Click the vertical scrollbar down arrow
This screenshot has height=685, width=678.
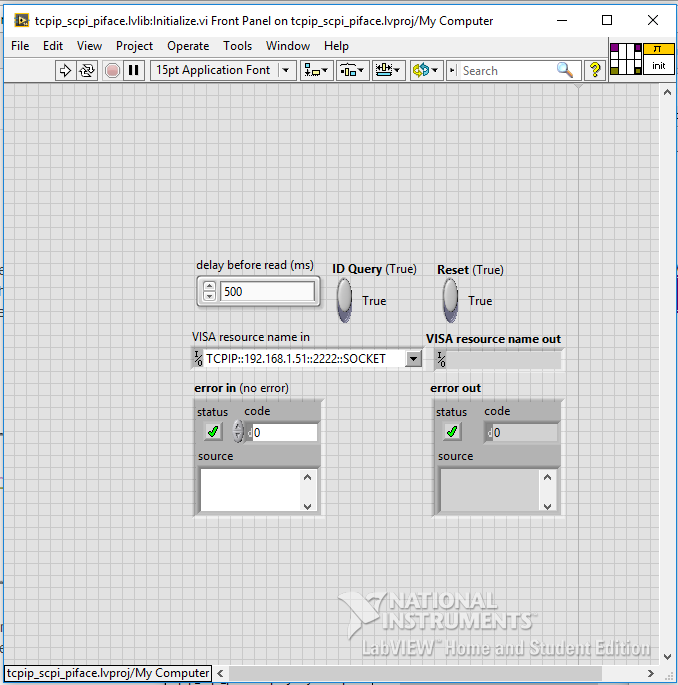click(667, 656)
